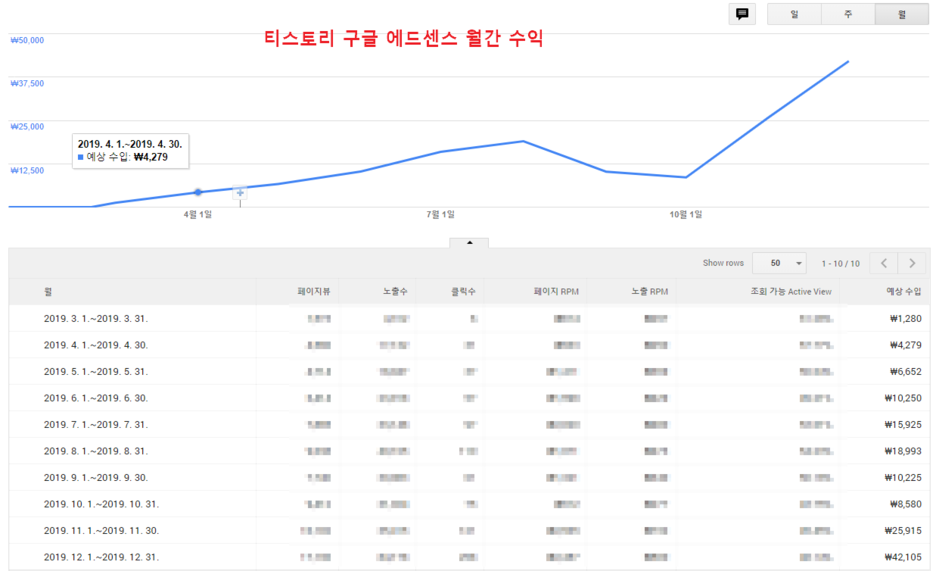Click the ₩25,000 y-axis label

(27, 126)
